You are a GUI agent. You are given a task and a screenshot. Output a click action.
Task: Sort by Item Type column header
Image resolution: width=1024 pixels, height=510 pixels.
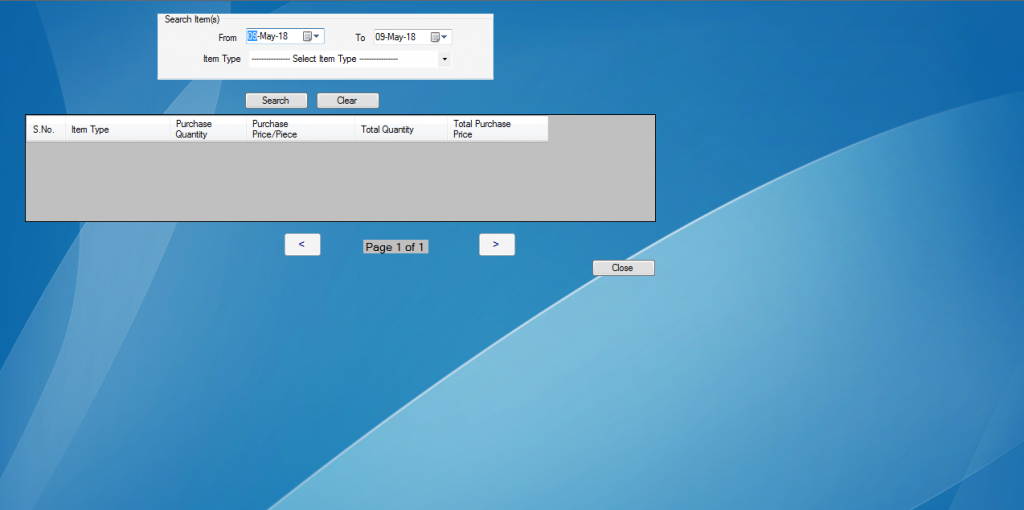click(x=118, y=129)
